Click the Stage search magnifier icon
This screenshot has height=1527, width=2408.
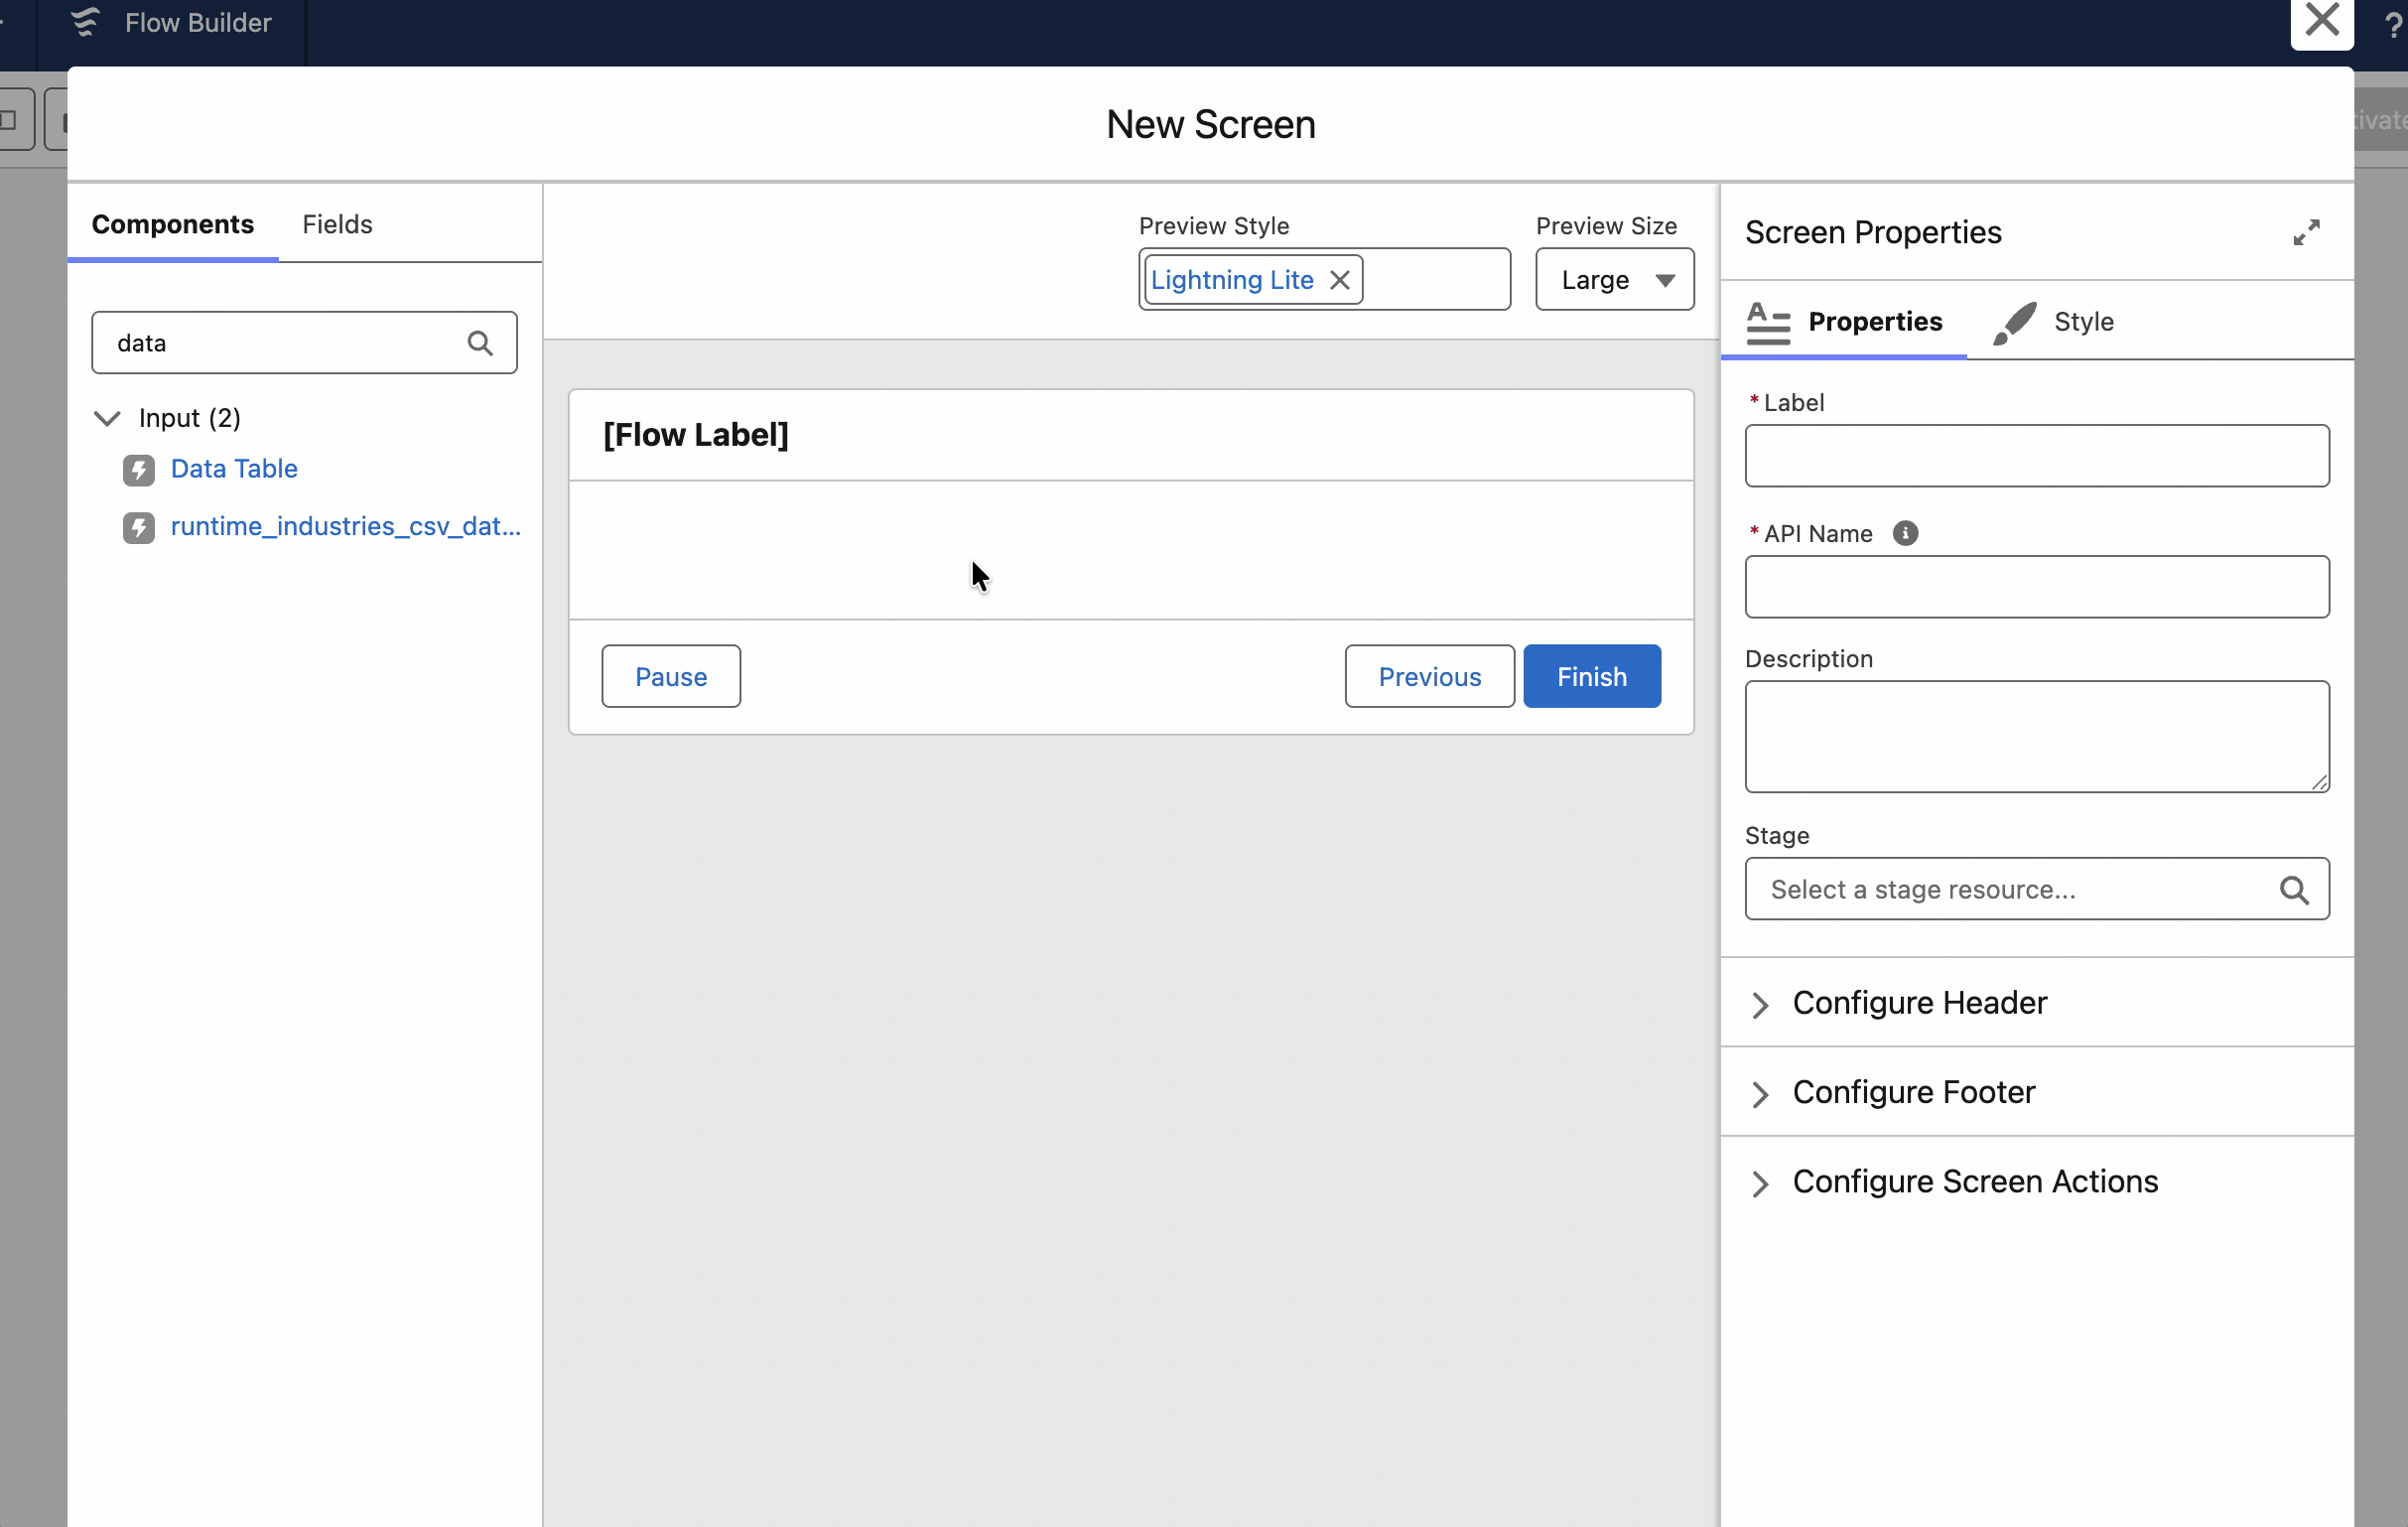click(2294, 890)
